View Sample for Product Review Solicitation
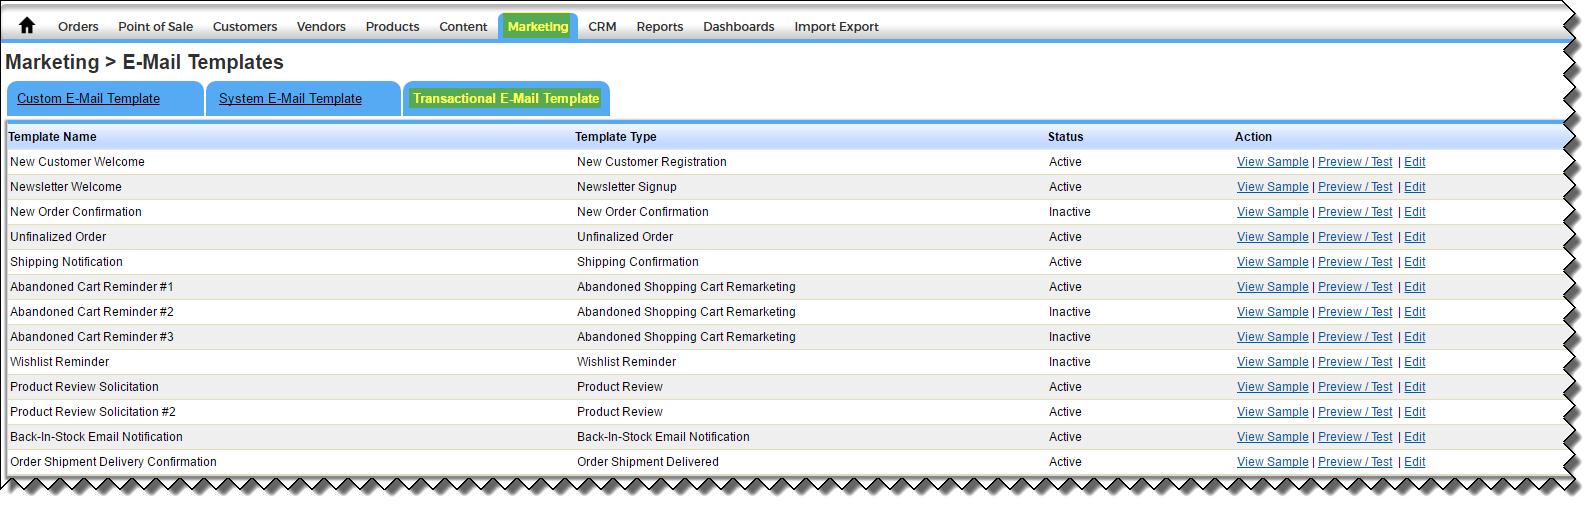Image resolution: width=1591 pixels, height=506 pixels. 1272,387
